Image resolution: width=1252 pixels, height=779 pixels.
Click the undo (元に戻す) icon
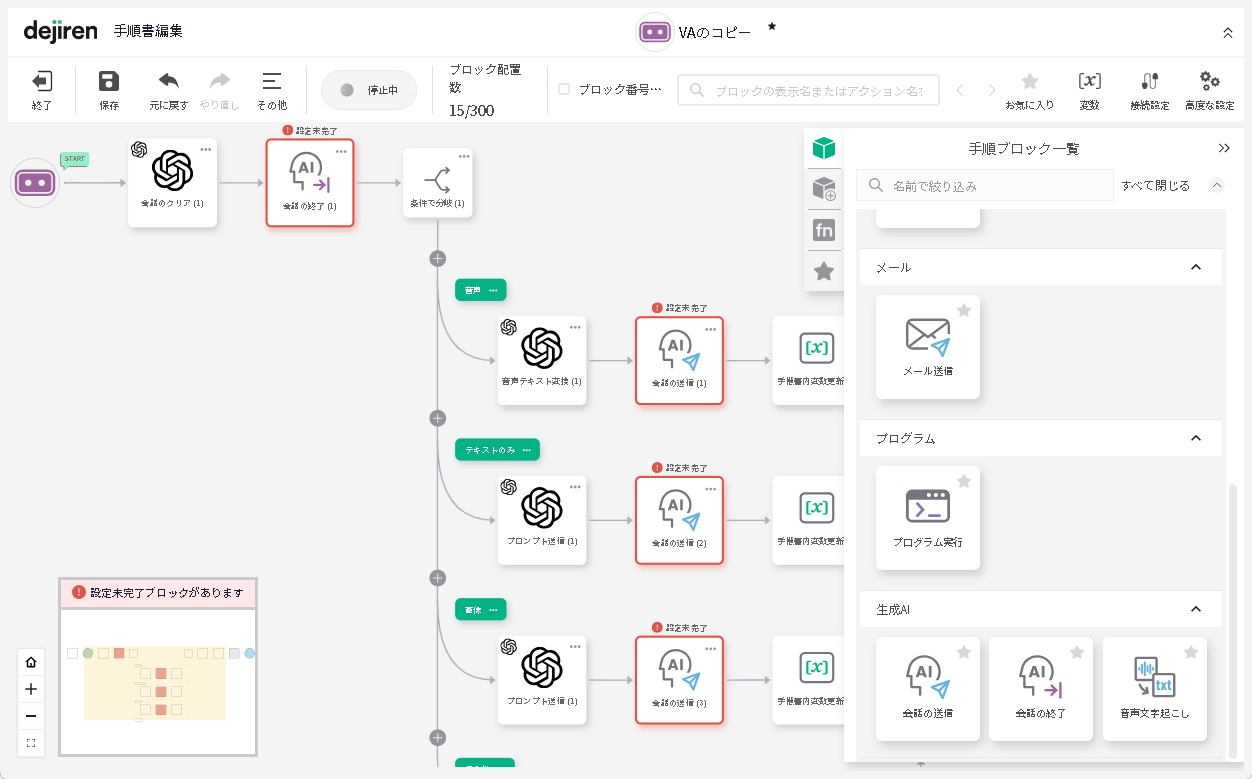[x=169, y=82]
